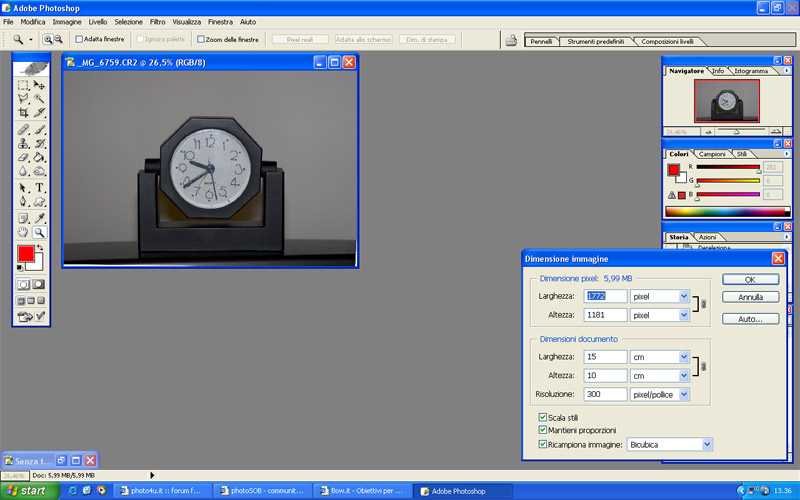Switch to the Istogramma tab
The height and width of the screenshot is (500, 800).
click(x=751, y=71)
